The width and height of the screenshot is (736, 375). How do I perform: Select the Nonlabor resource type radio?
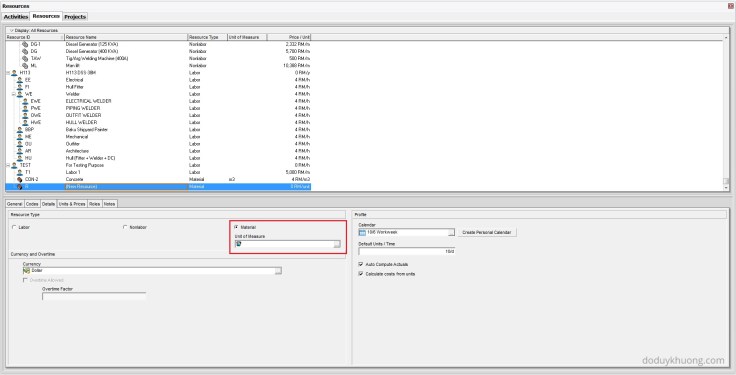point(125,227)
